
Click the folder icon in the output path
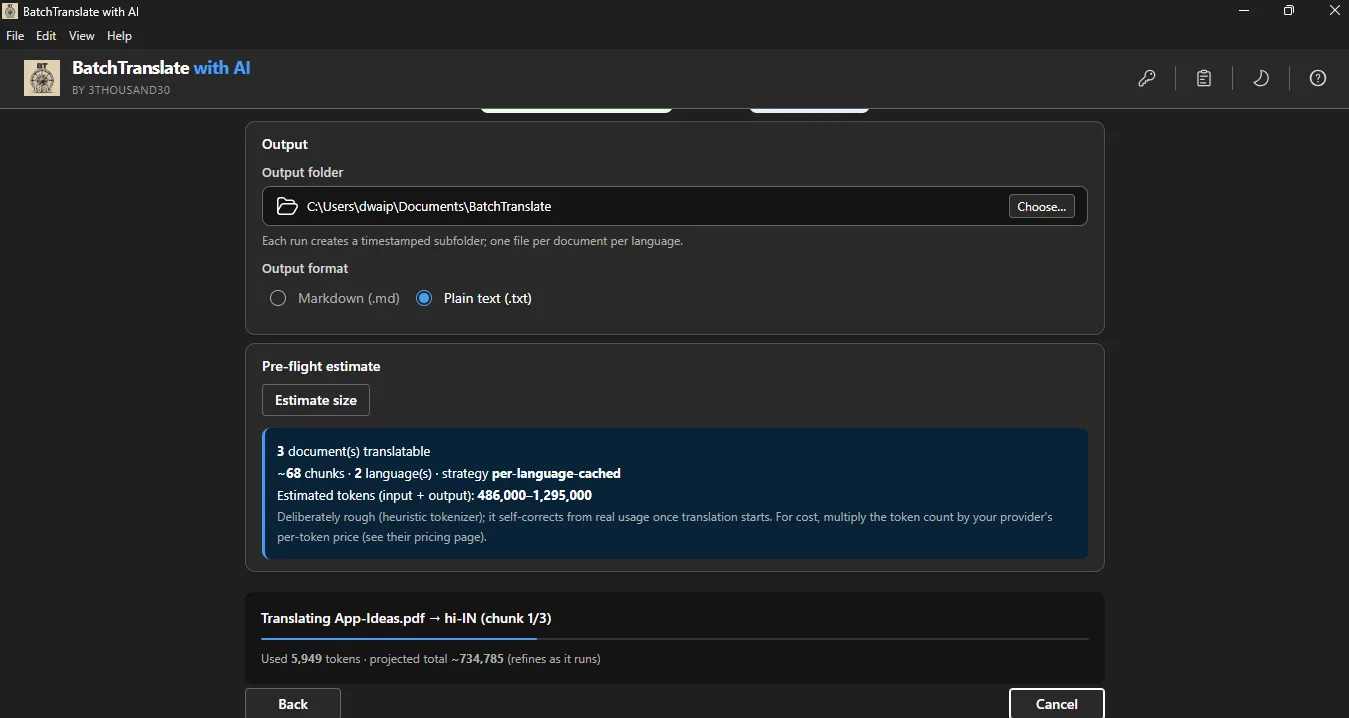pyautogui.click(x=287, y=206)
